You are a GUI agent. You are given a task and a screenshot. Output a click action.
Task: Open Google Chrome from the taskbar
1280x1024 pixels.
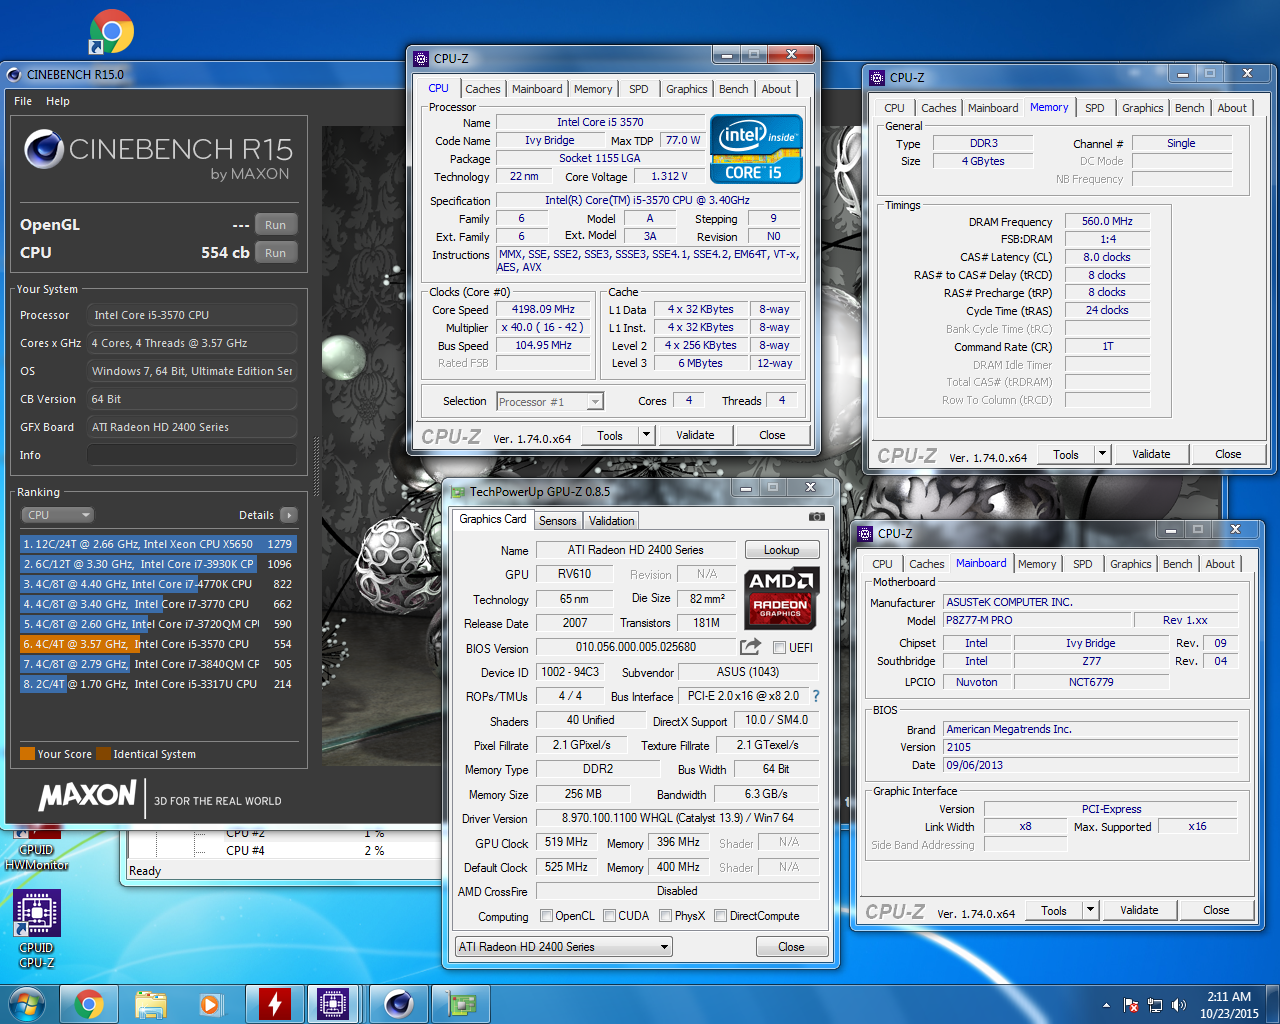[x=89, y=1003]
